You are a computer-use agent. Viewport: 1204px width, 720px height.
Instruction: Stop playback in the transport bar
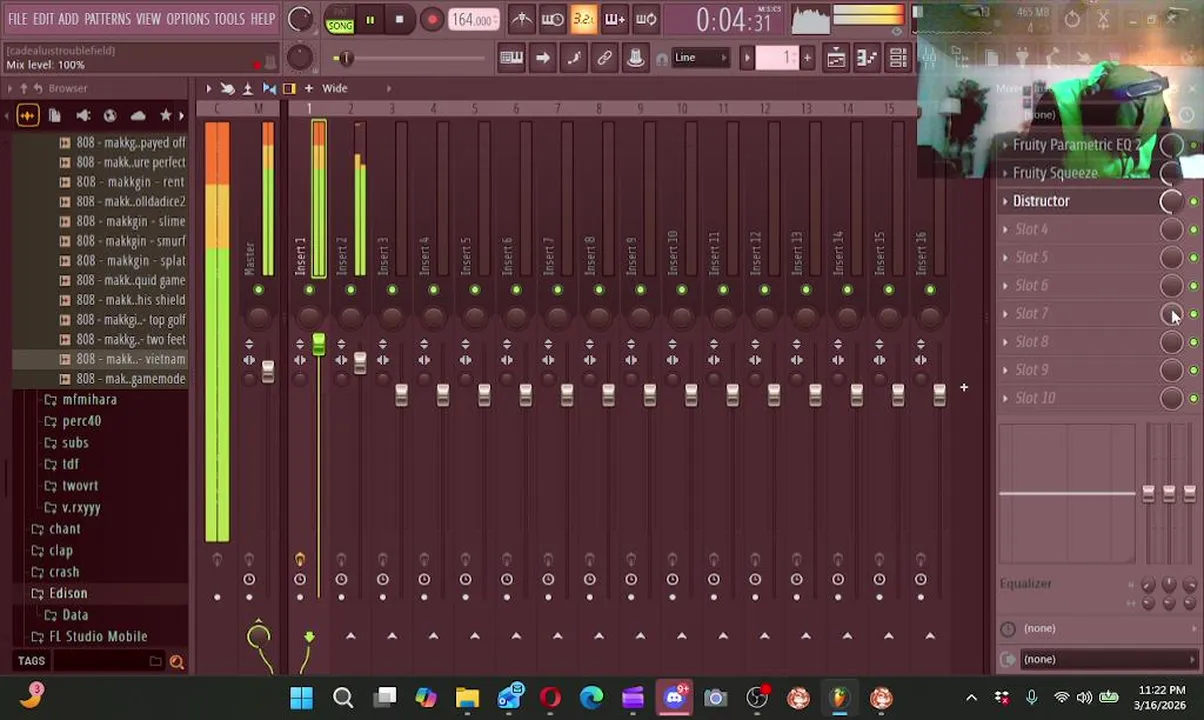[399, 19]
